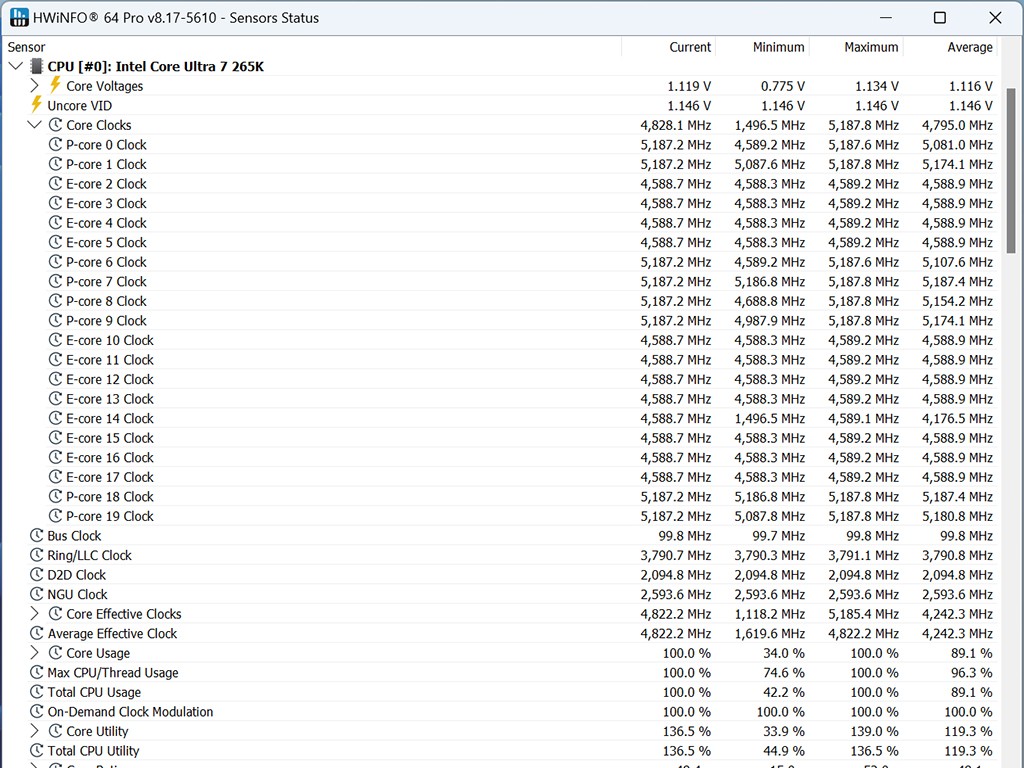Image resolution: width=1024 pixels, height=768 pixels.
Task: Click the CPU chip icon beside Intel Core Ultra 7
Action: pos(37,67)
